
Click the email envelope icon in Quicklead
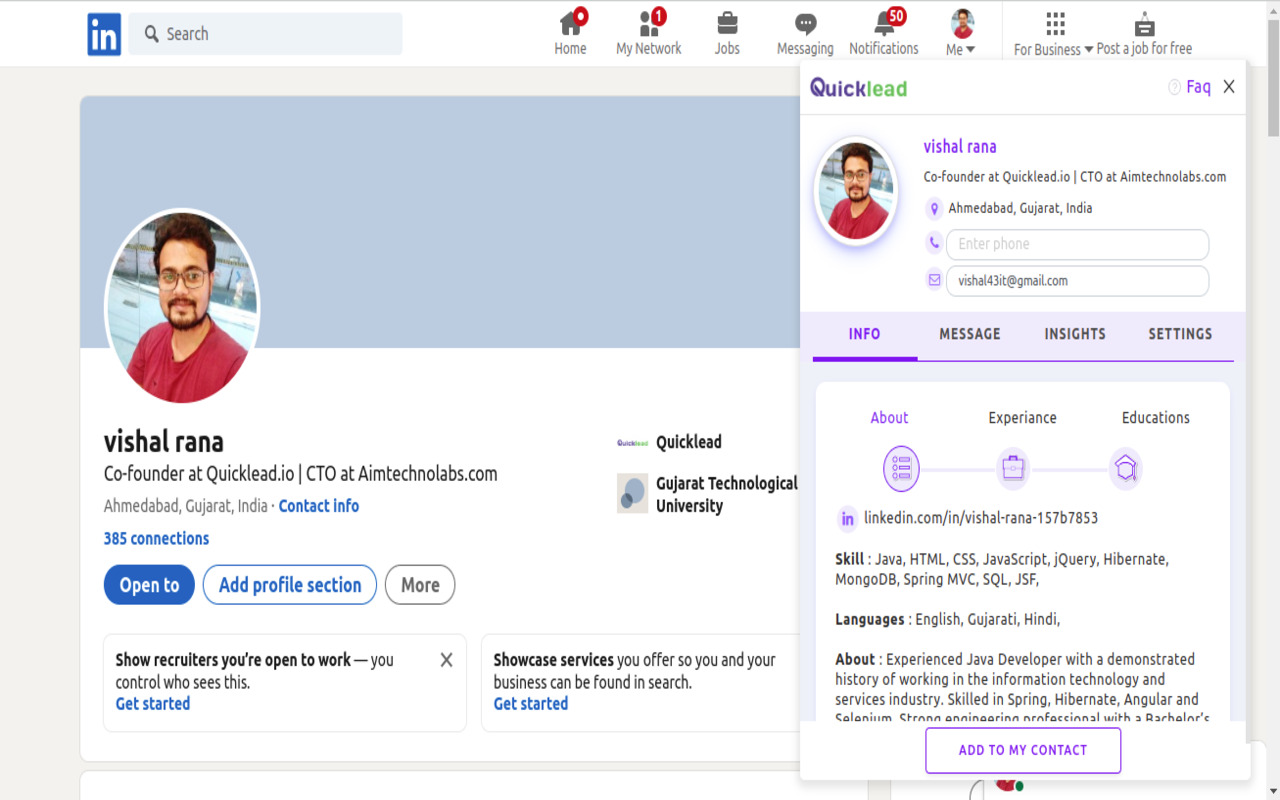click(934, 280)
